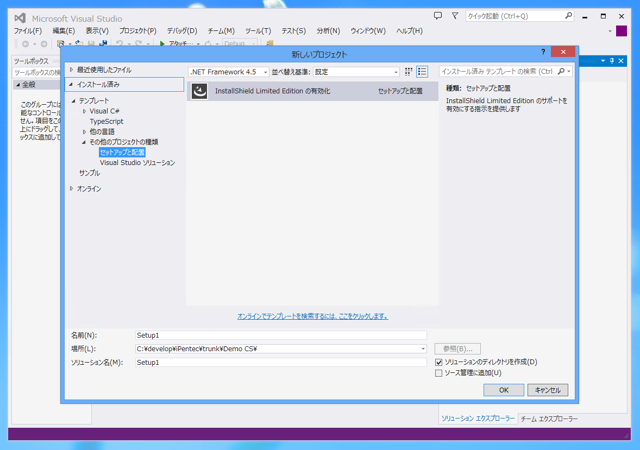Switch to ソリューション エクスプローラー tab

(x=478, y=419)
